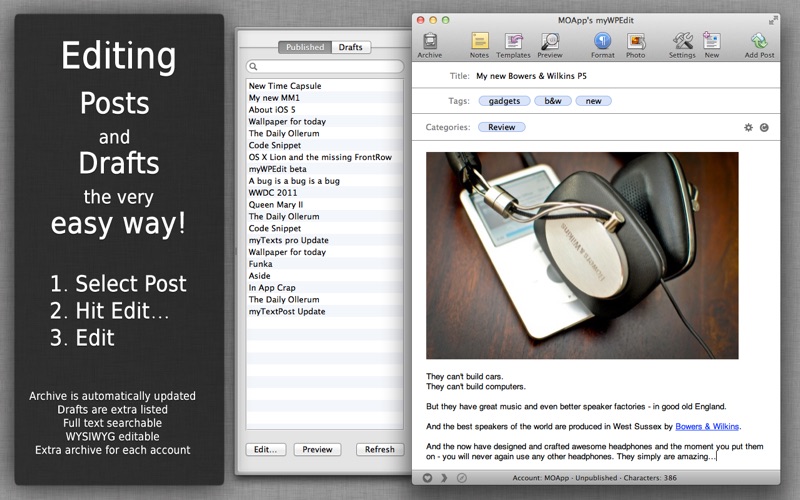This screenshot has width=800, height=500.
Task: Select the new tag token
Action: 593,101
